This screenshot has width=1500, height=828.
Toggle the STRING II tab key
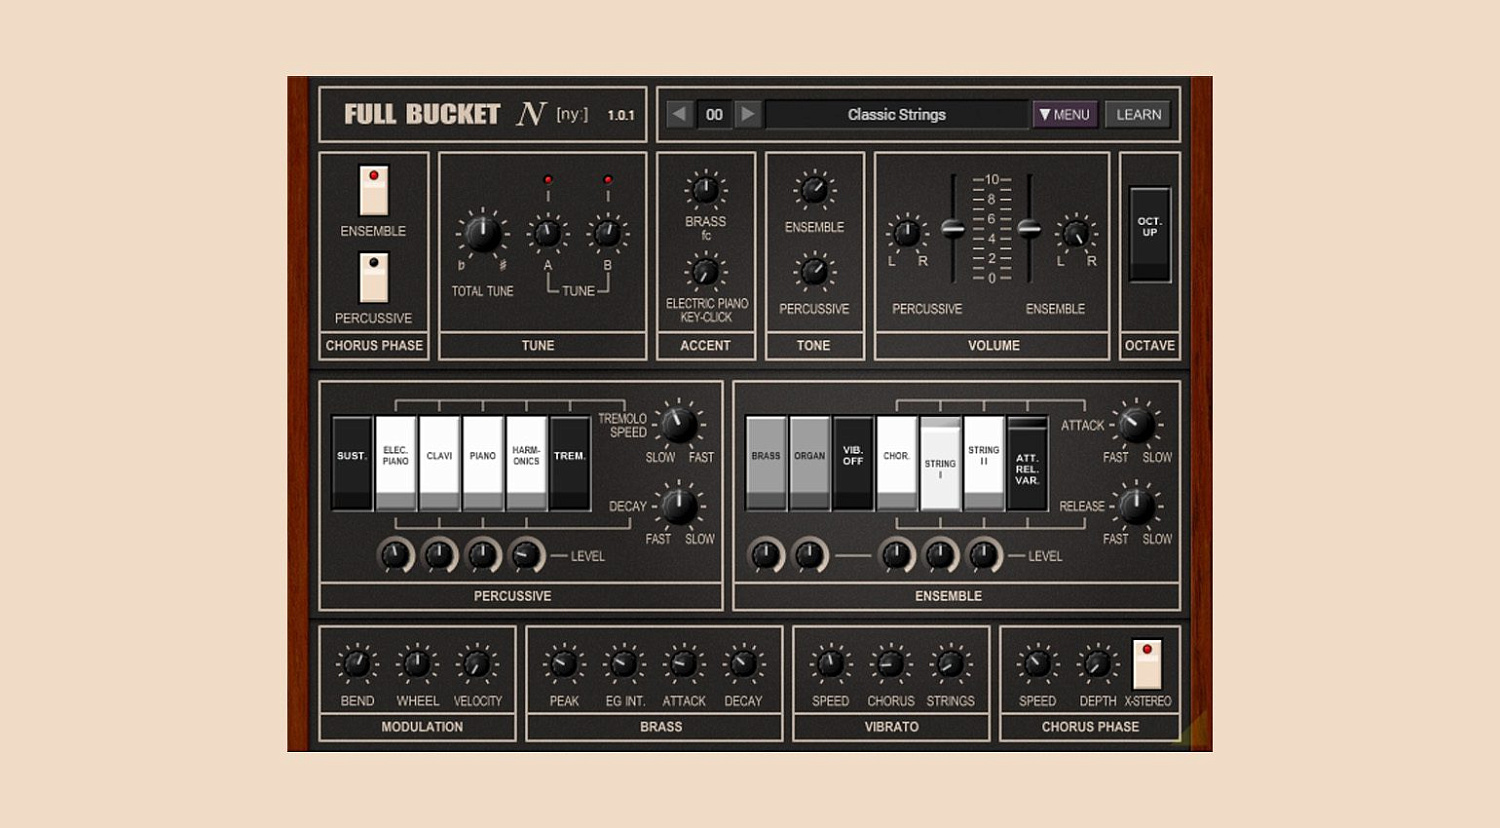tap(984, 463)
